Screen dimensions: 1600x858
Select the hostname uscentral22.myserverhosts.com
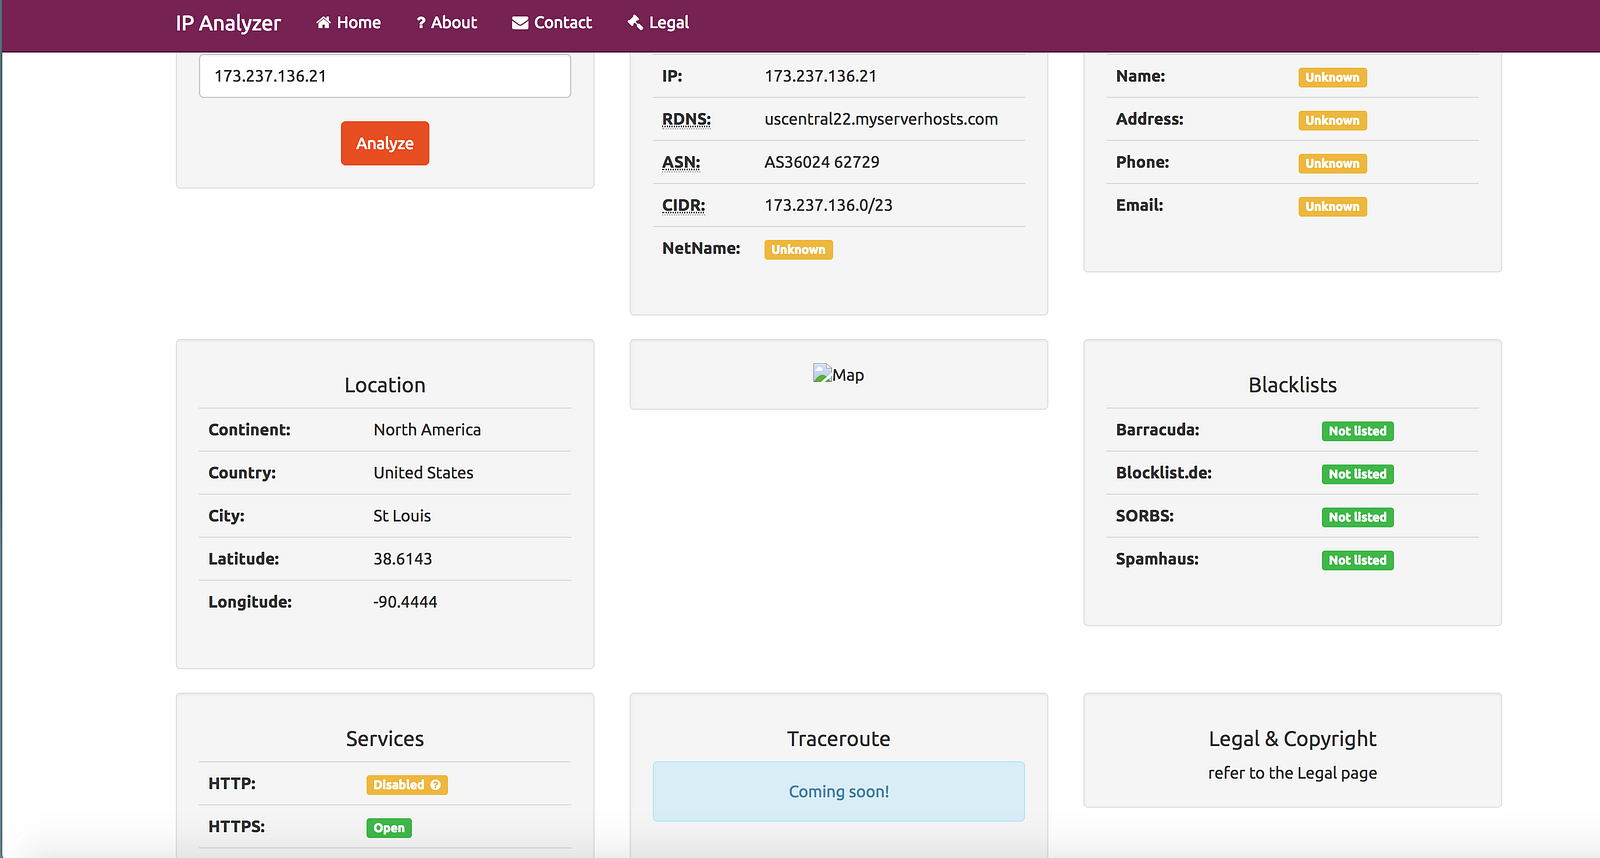[x=881, y=119]
